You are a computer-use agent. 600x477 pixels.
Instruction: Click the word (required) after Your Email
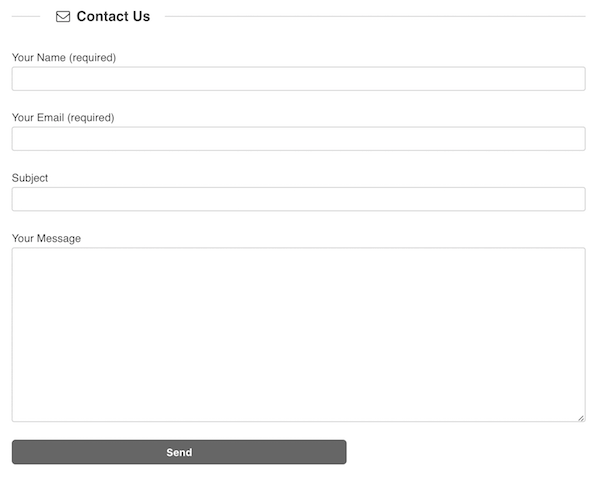[x=91, y=117]
